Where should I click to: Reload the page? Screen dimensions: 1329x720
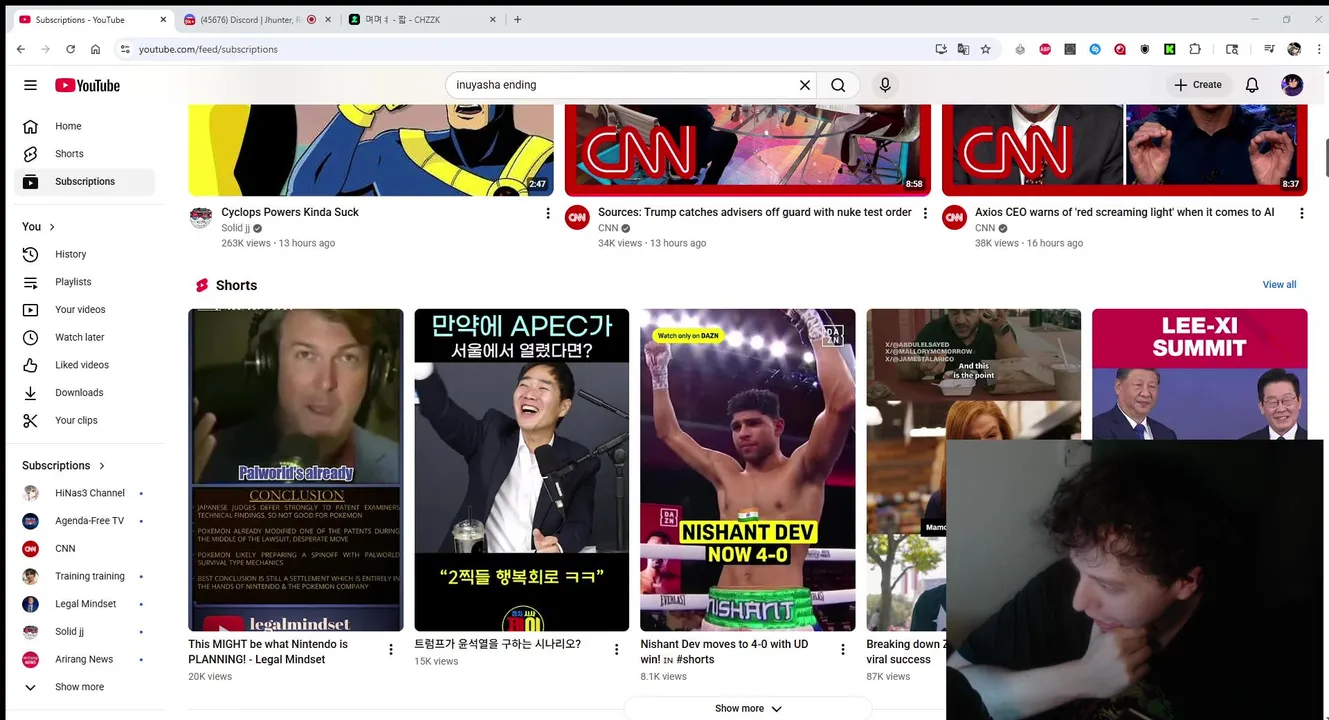click(x=70, y=49)
